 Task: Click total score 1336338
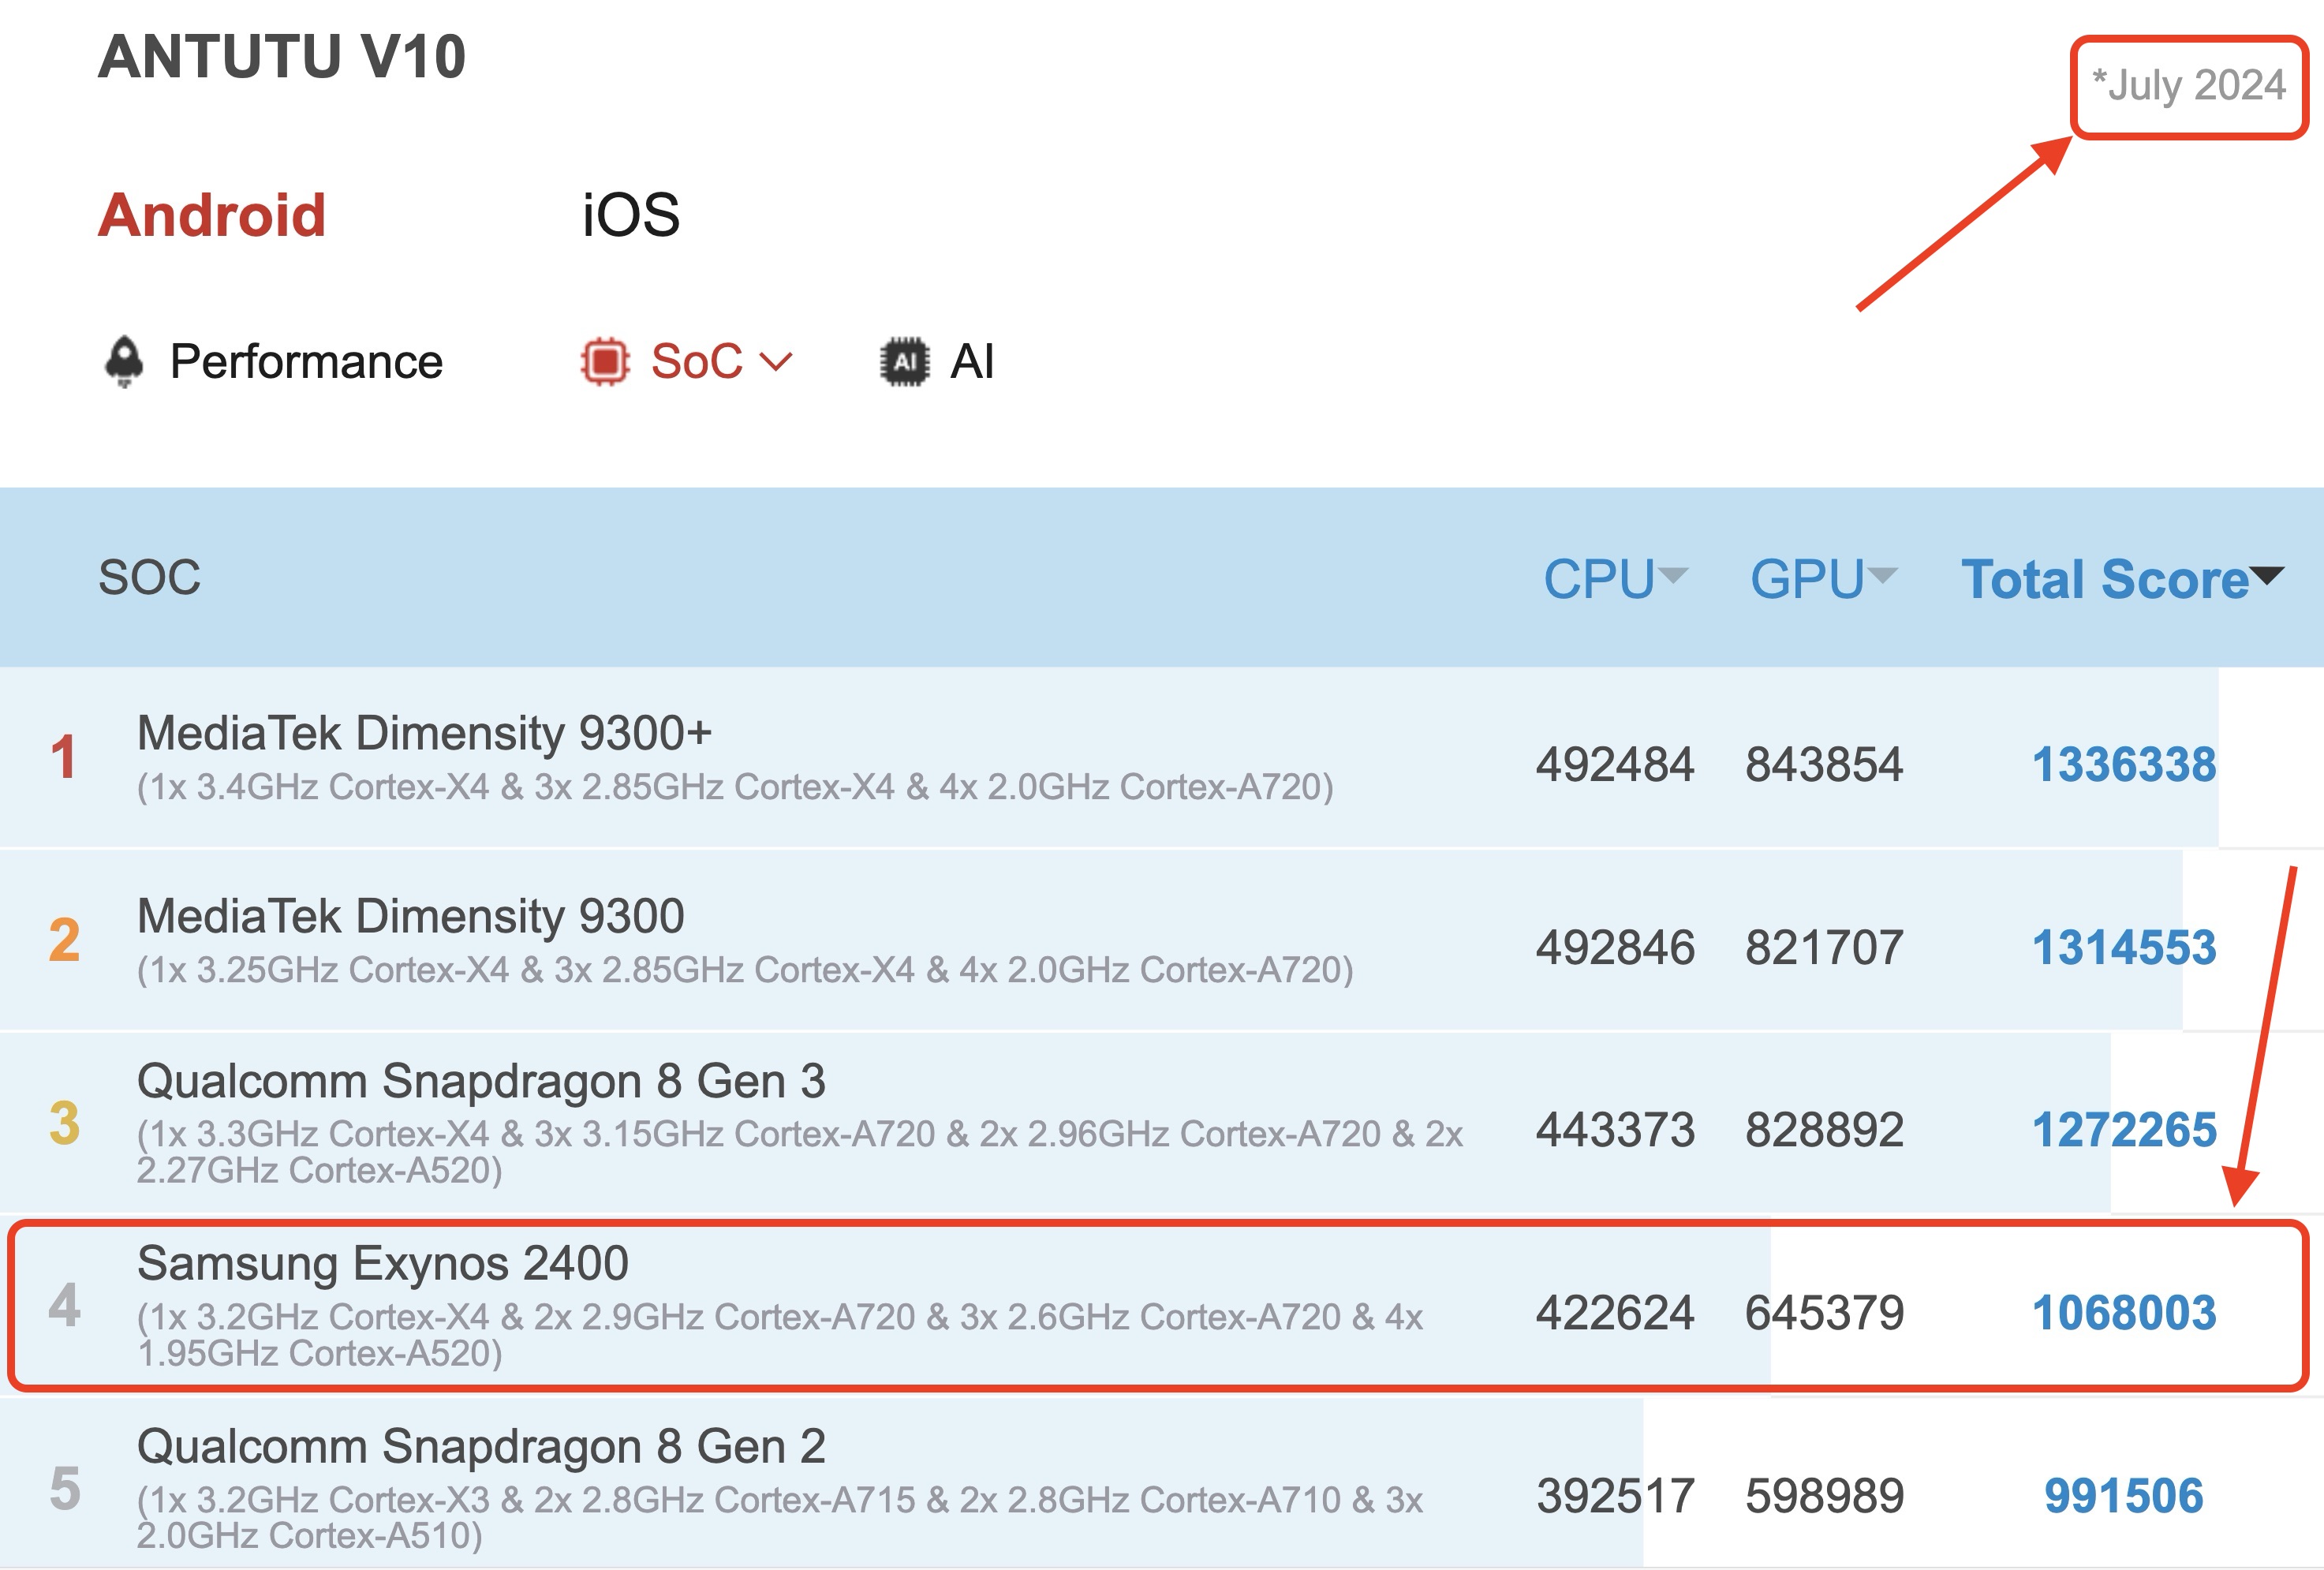click(2124, 765)
